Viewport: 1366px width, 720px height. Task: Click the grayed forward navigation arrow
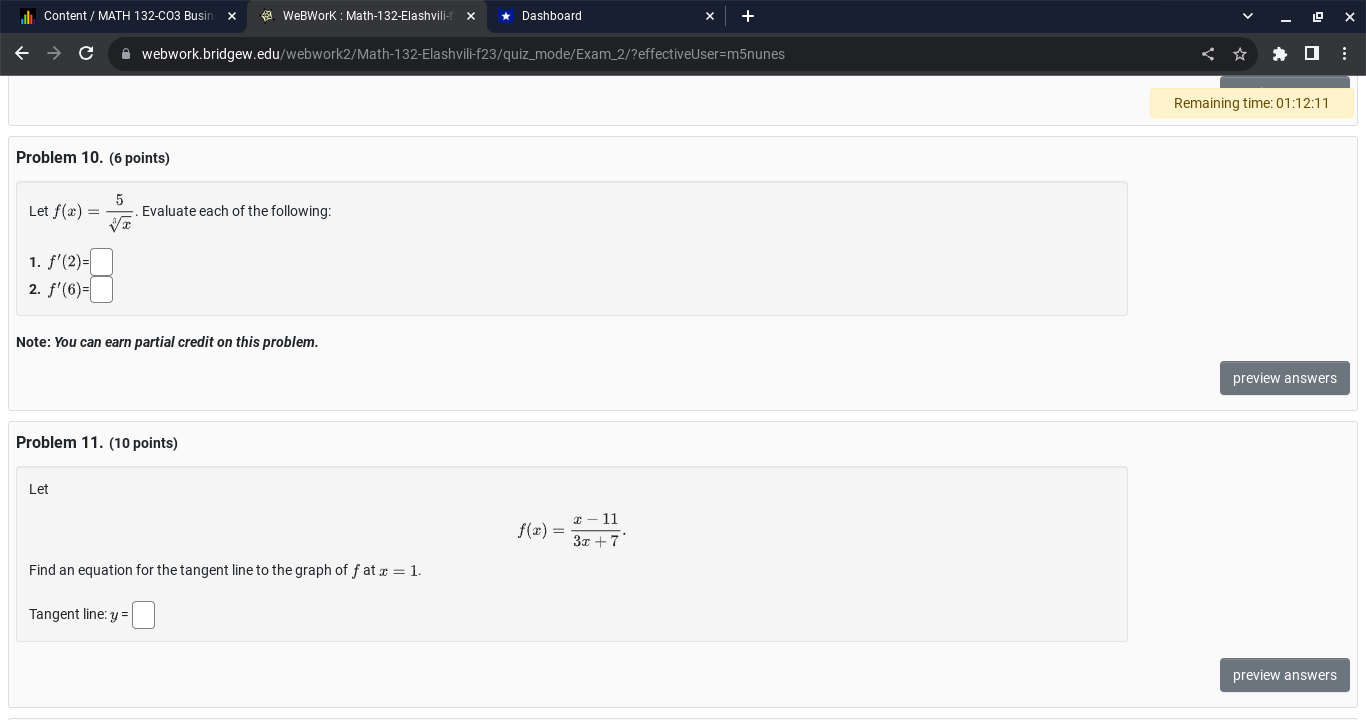click(54, 54)
